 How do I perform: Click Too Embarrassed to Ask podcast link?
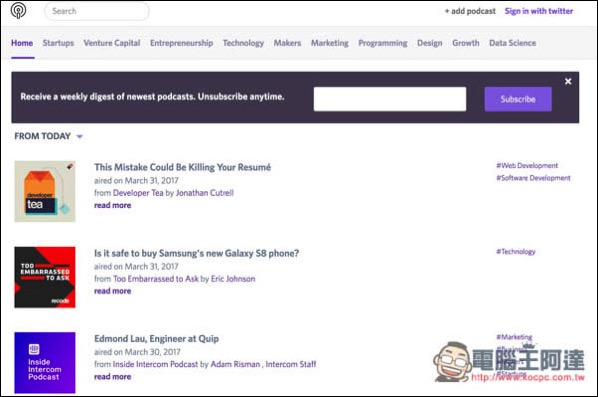tap(156, 279)
